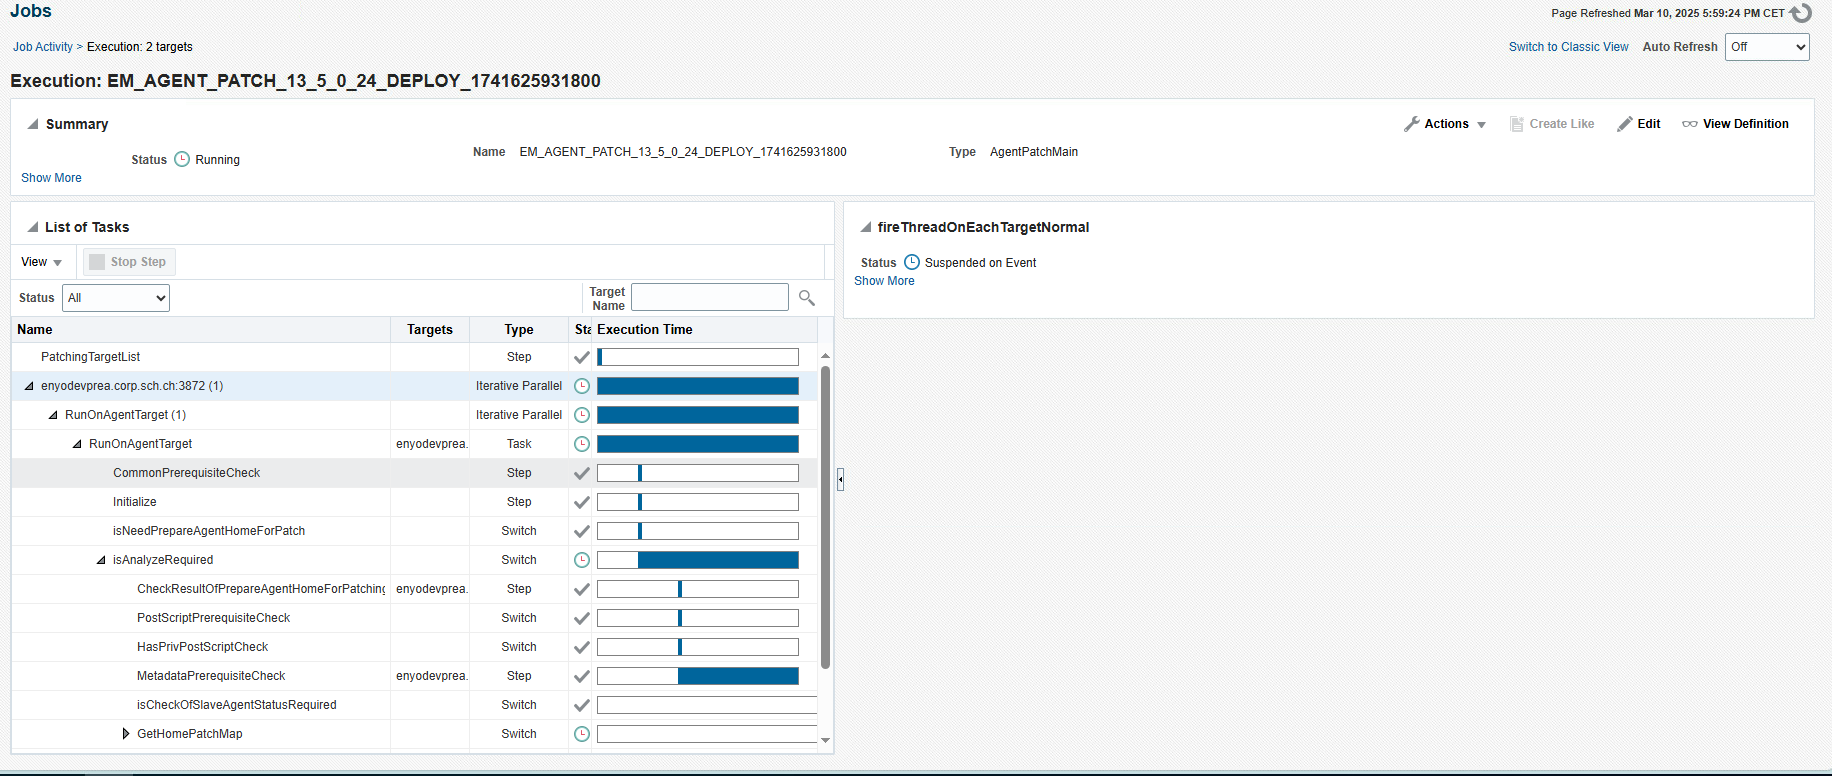Collapse the List of Tasks panel
Image resolution: width=1832 pixels, height=776 pixels.
coord(33,227)
